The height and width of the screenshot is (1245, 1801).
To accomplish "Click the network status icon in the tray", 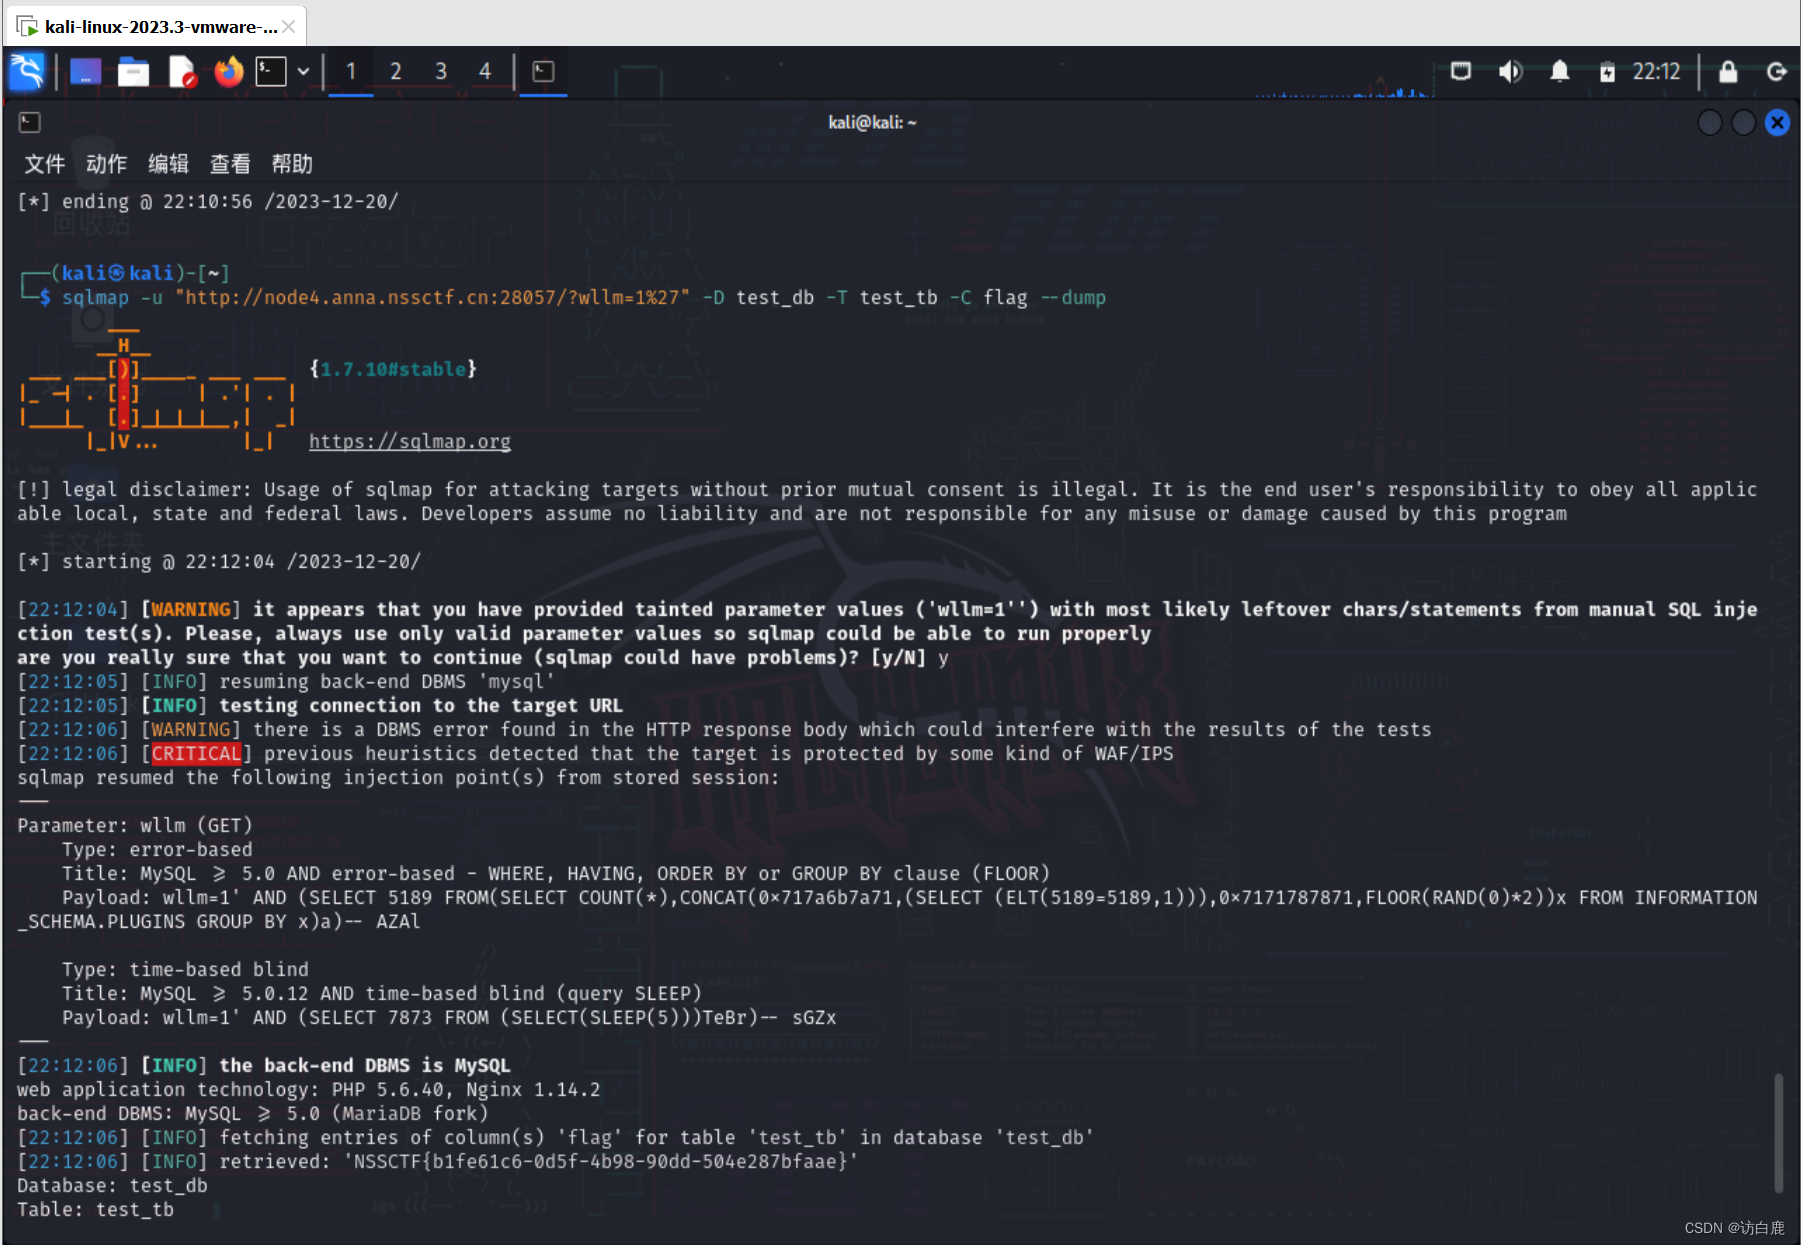I will tap(1460, 71).
